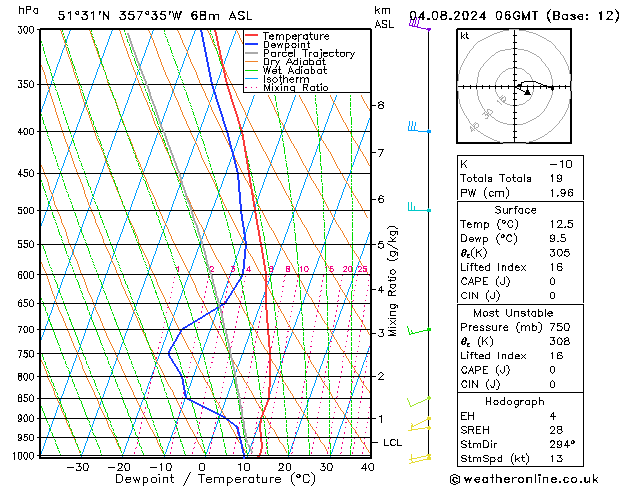Click the Totals Totals value 19
Screen dimensions: 629x486
pyautogui.click(x=556, y=178)
